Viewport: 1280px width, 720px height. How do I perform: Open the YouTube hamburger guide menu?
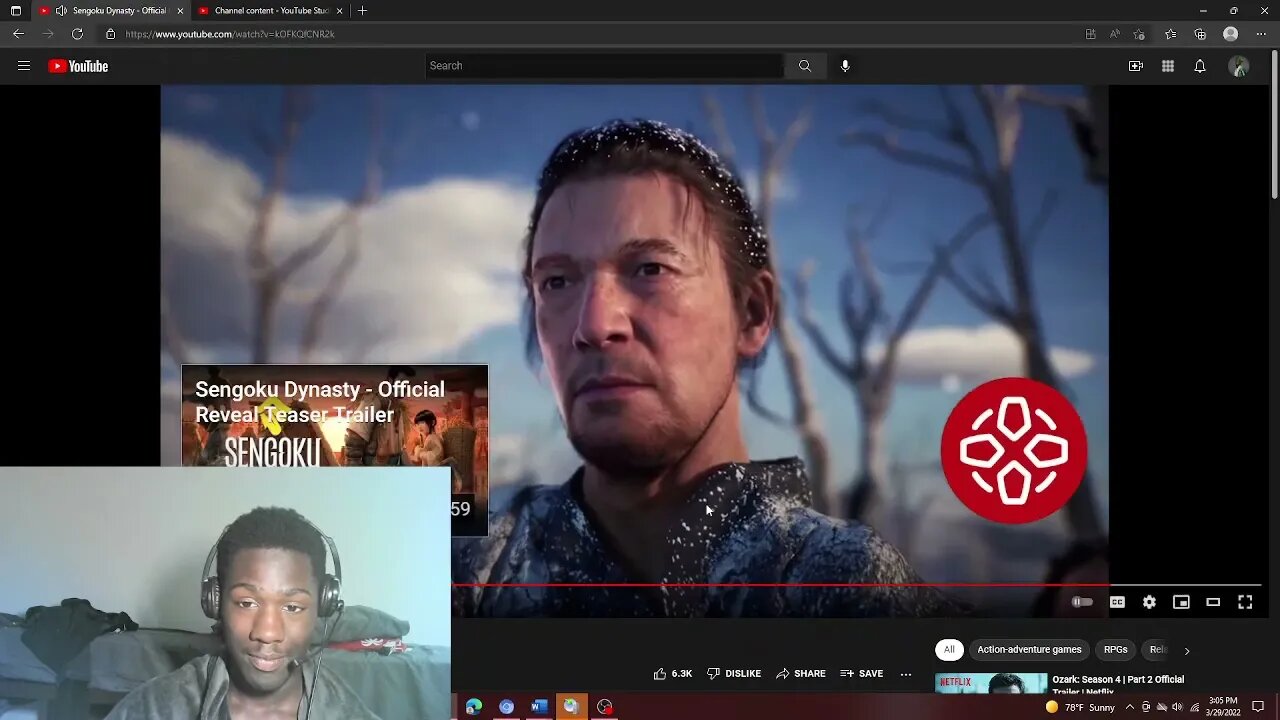24,66
